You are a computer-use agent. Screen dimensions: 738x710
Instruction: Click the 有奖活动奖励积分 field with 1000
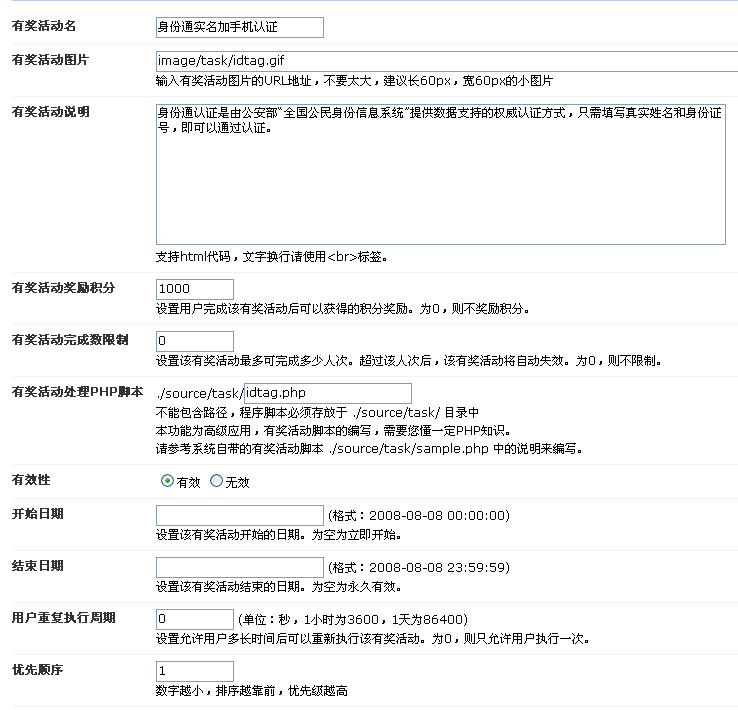(x=194, y=289)
